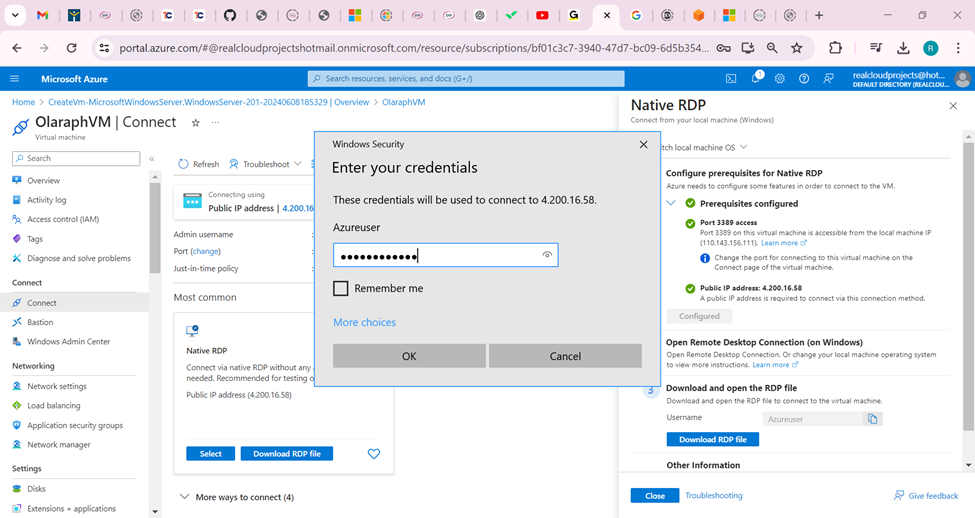Image resolution: width=975 pixels, height=518 pixels.
Task: Open Disks in Settings section
Action: [36, 489]
